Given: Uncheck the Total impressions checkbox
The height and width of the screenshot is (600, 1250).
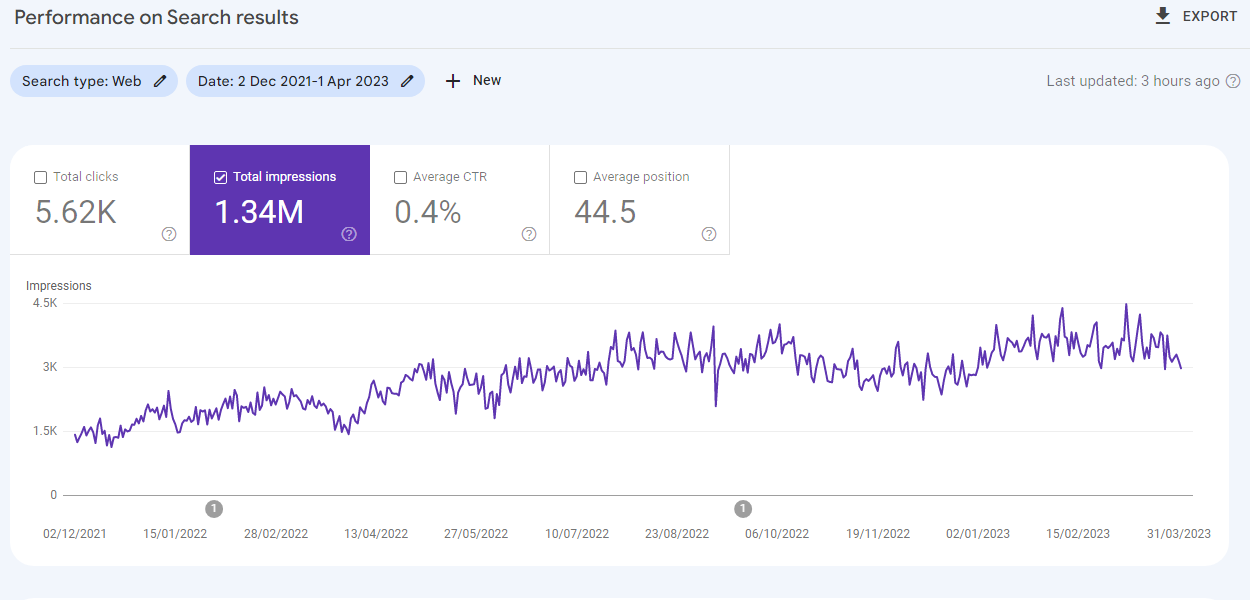Looking at the screenshot, I should tap(221, 177).
